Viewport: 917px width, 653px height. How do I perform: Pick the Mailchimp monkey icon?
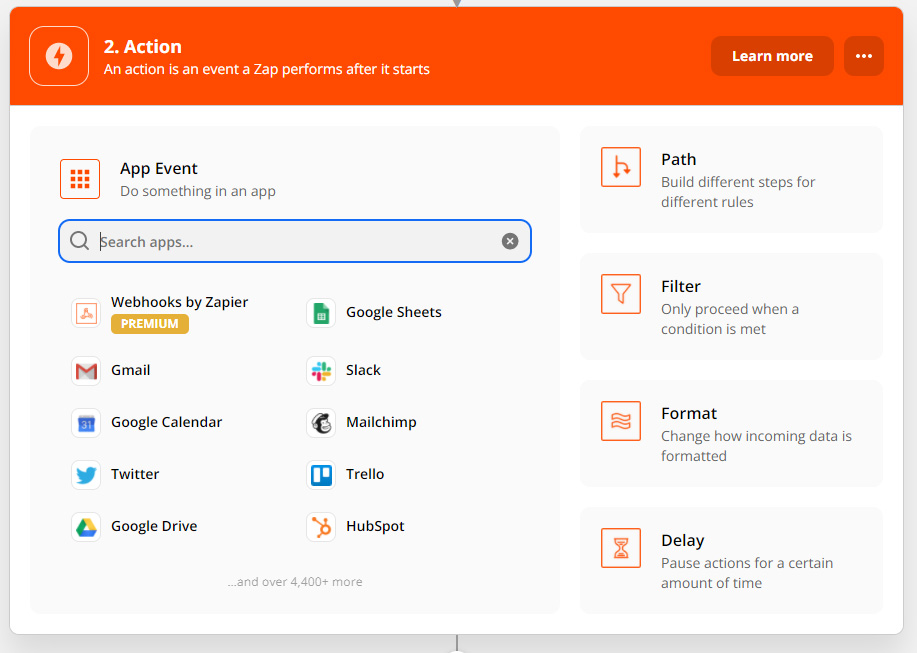[x=321, y=423]
